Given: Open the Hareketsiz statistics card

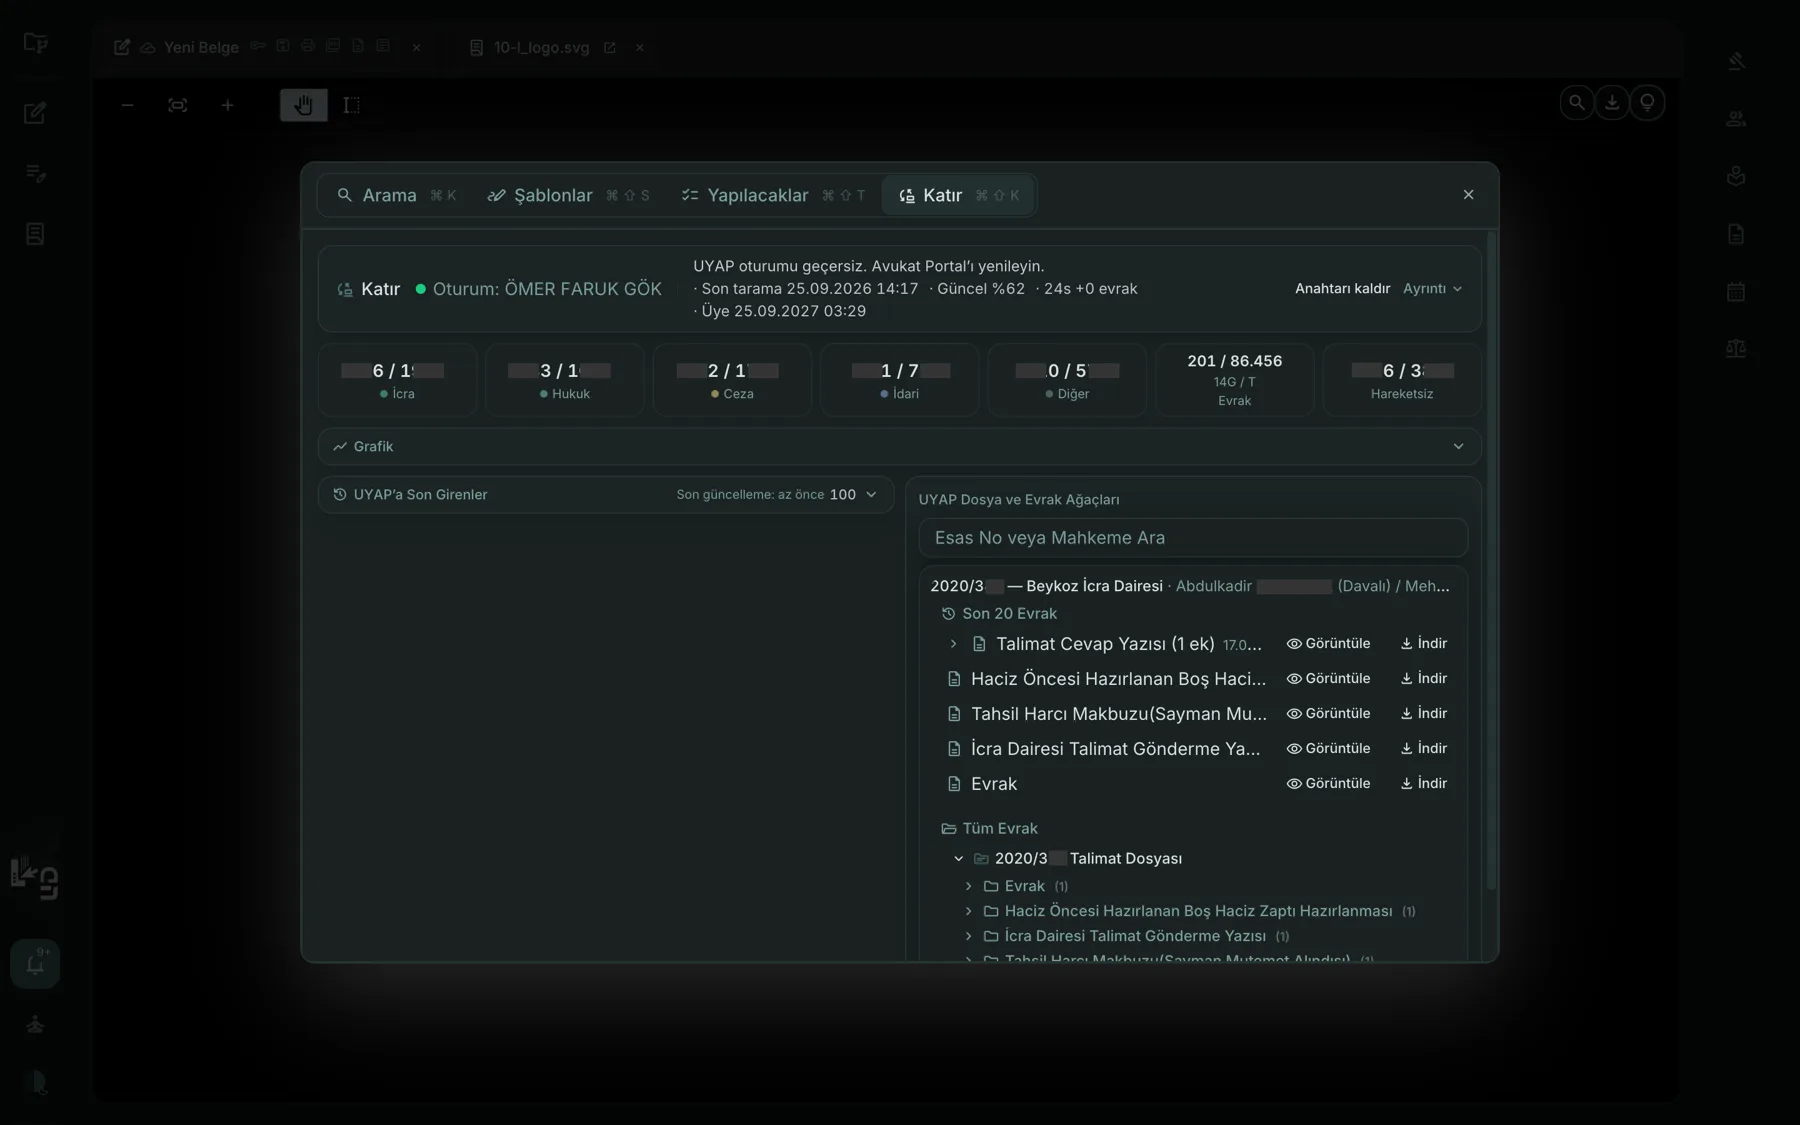Looking at the screenshot, I should [1401, 380].
